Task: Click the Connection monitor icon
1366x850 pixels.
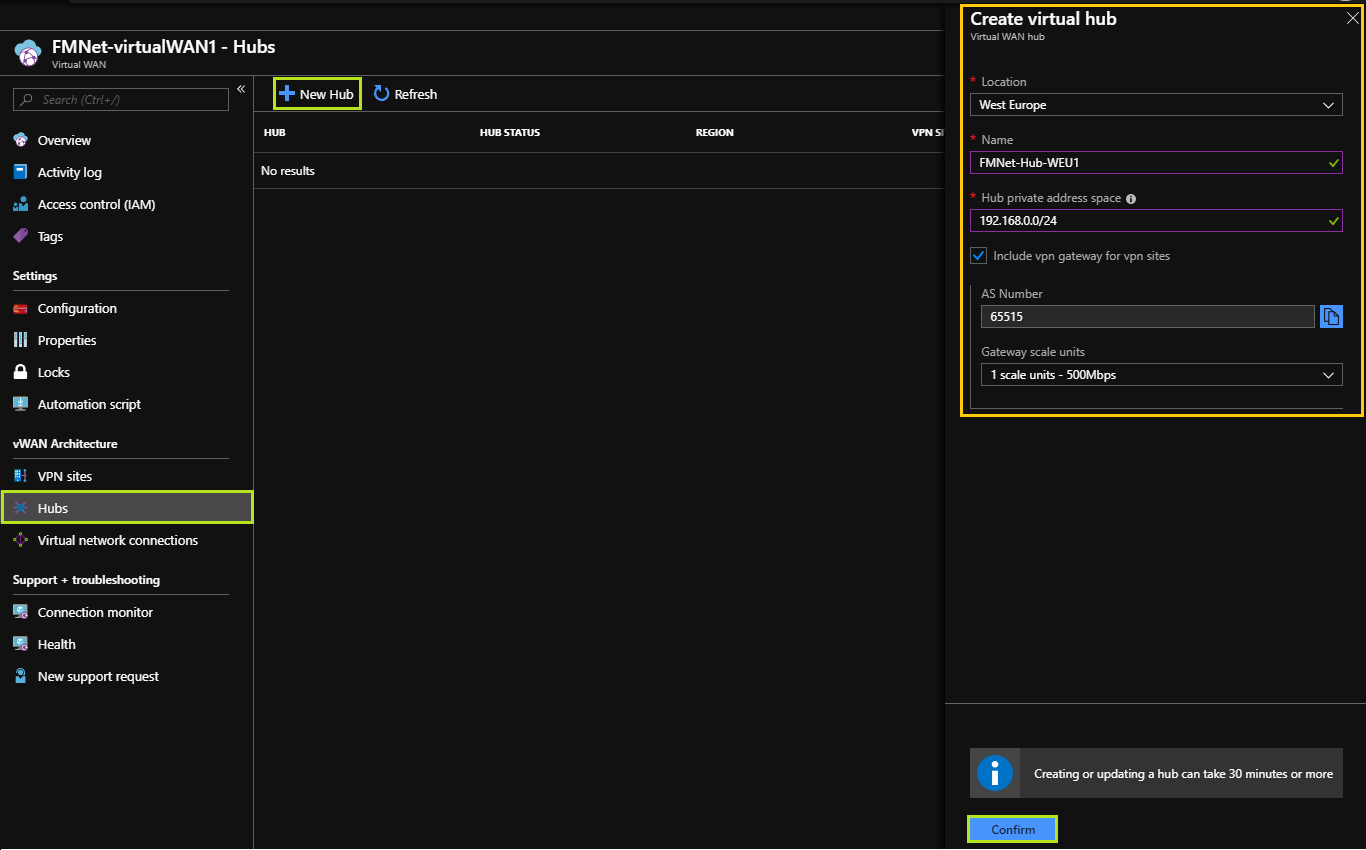Action: click(20, 612)
